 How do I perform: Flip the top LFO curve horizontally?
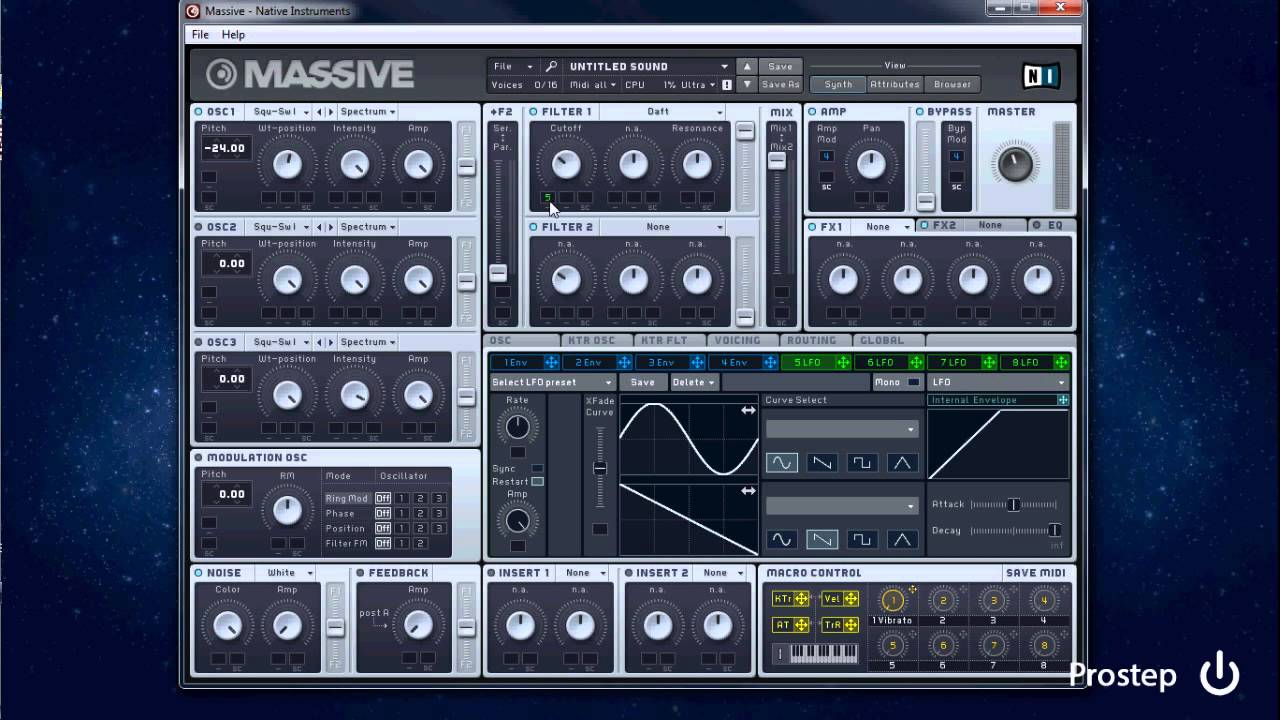pos(748,410)
